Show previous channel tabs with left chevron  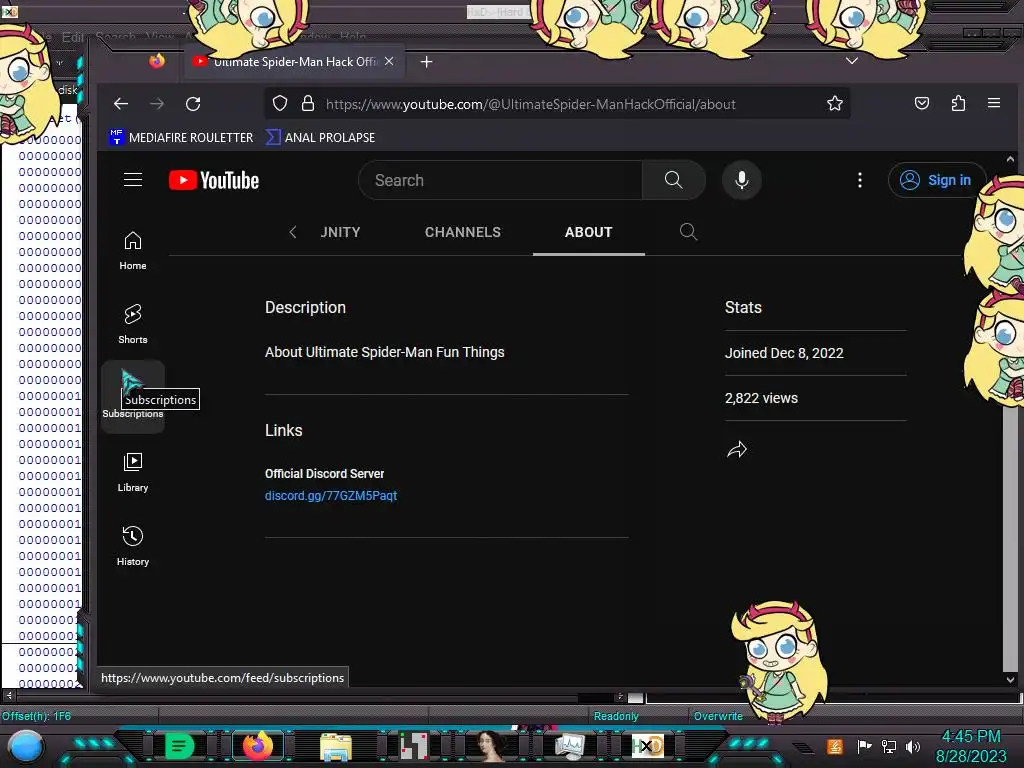click(x=293, y=232)
